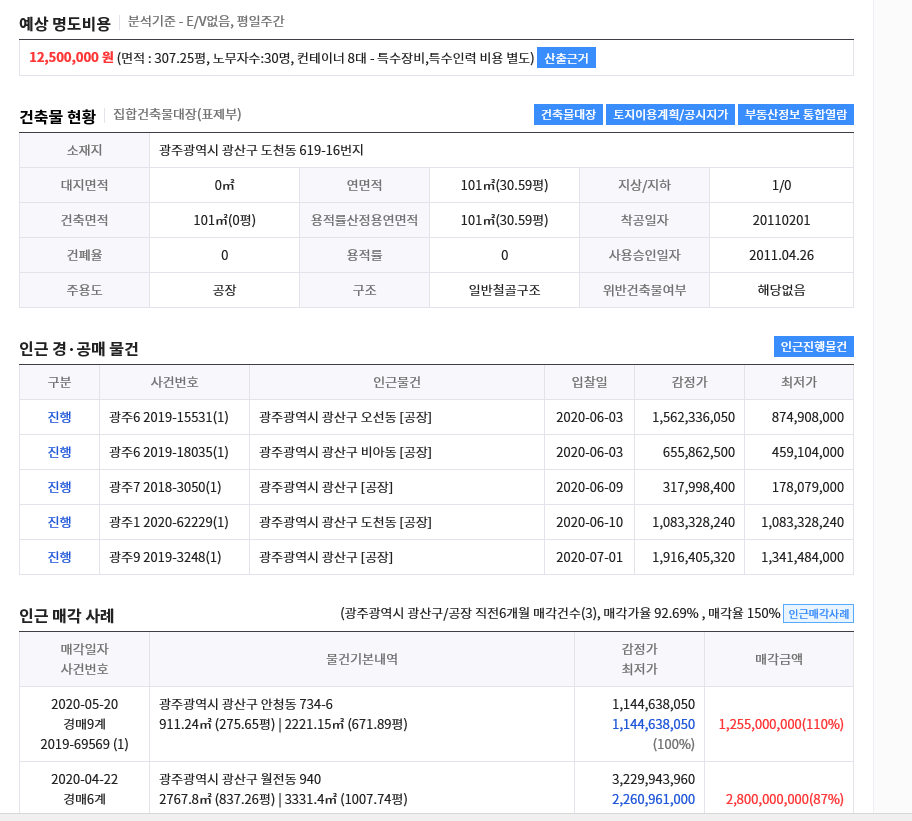912x821 pixels.
Task: Click sale amount 2,800,000,000(87%)
Action: [x=785, y=799]
